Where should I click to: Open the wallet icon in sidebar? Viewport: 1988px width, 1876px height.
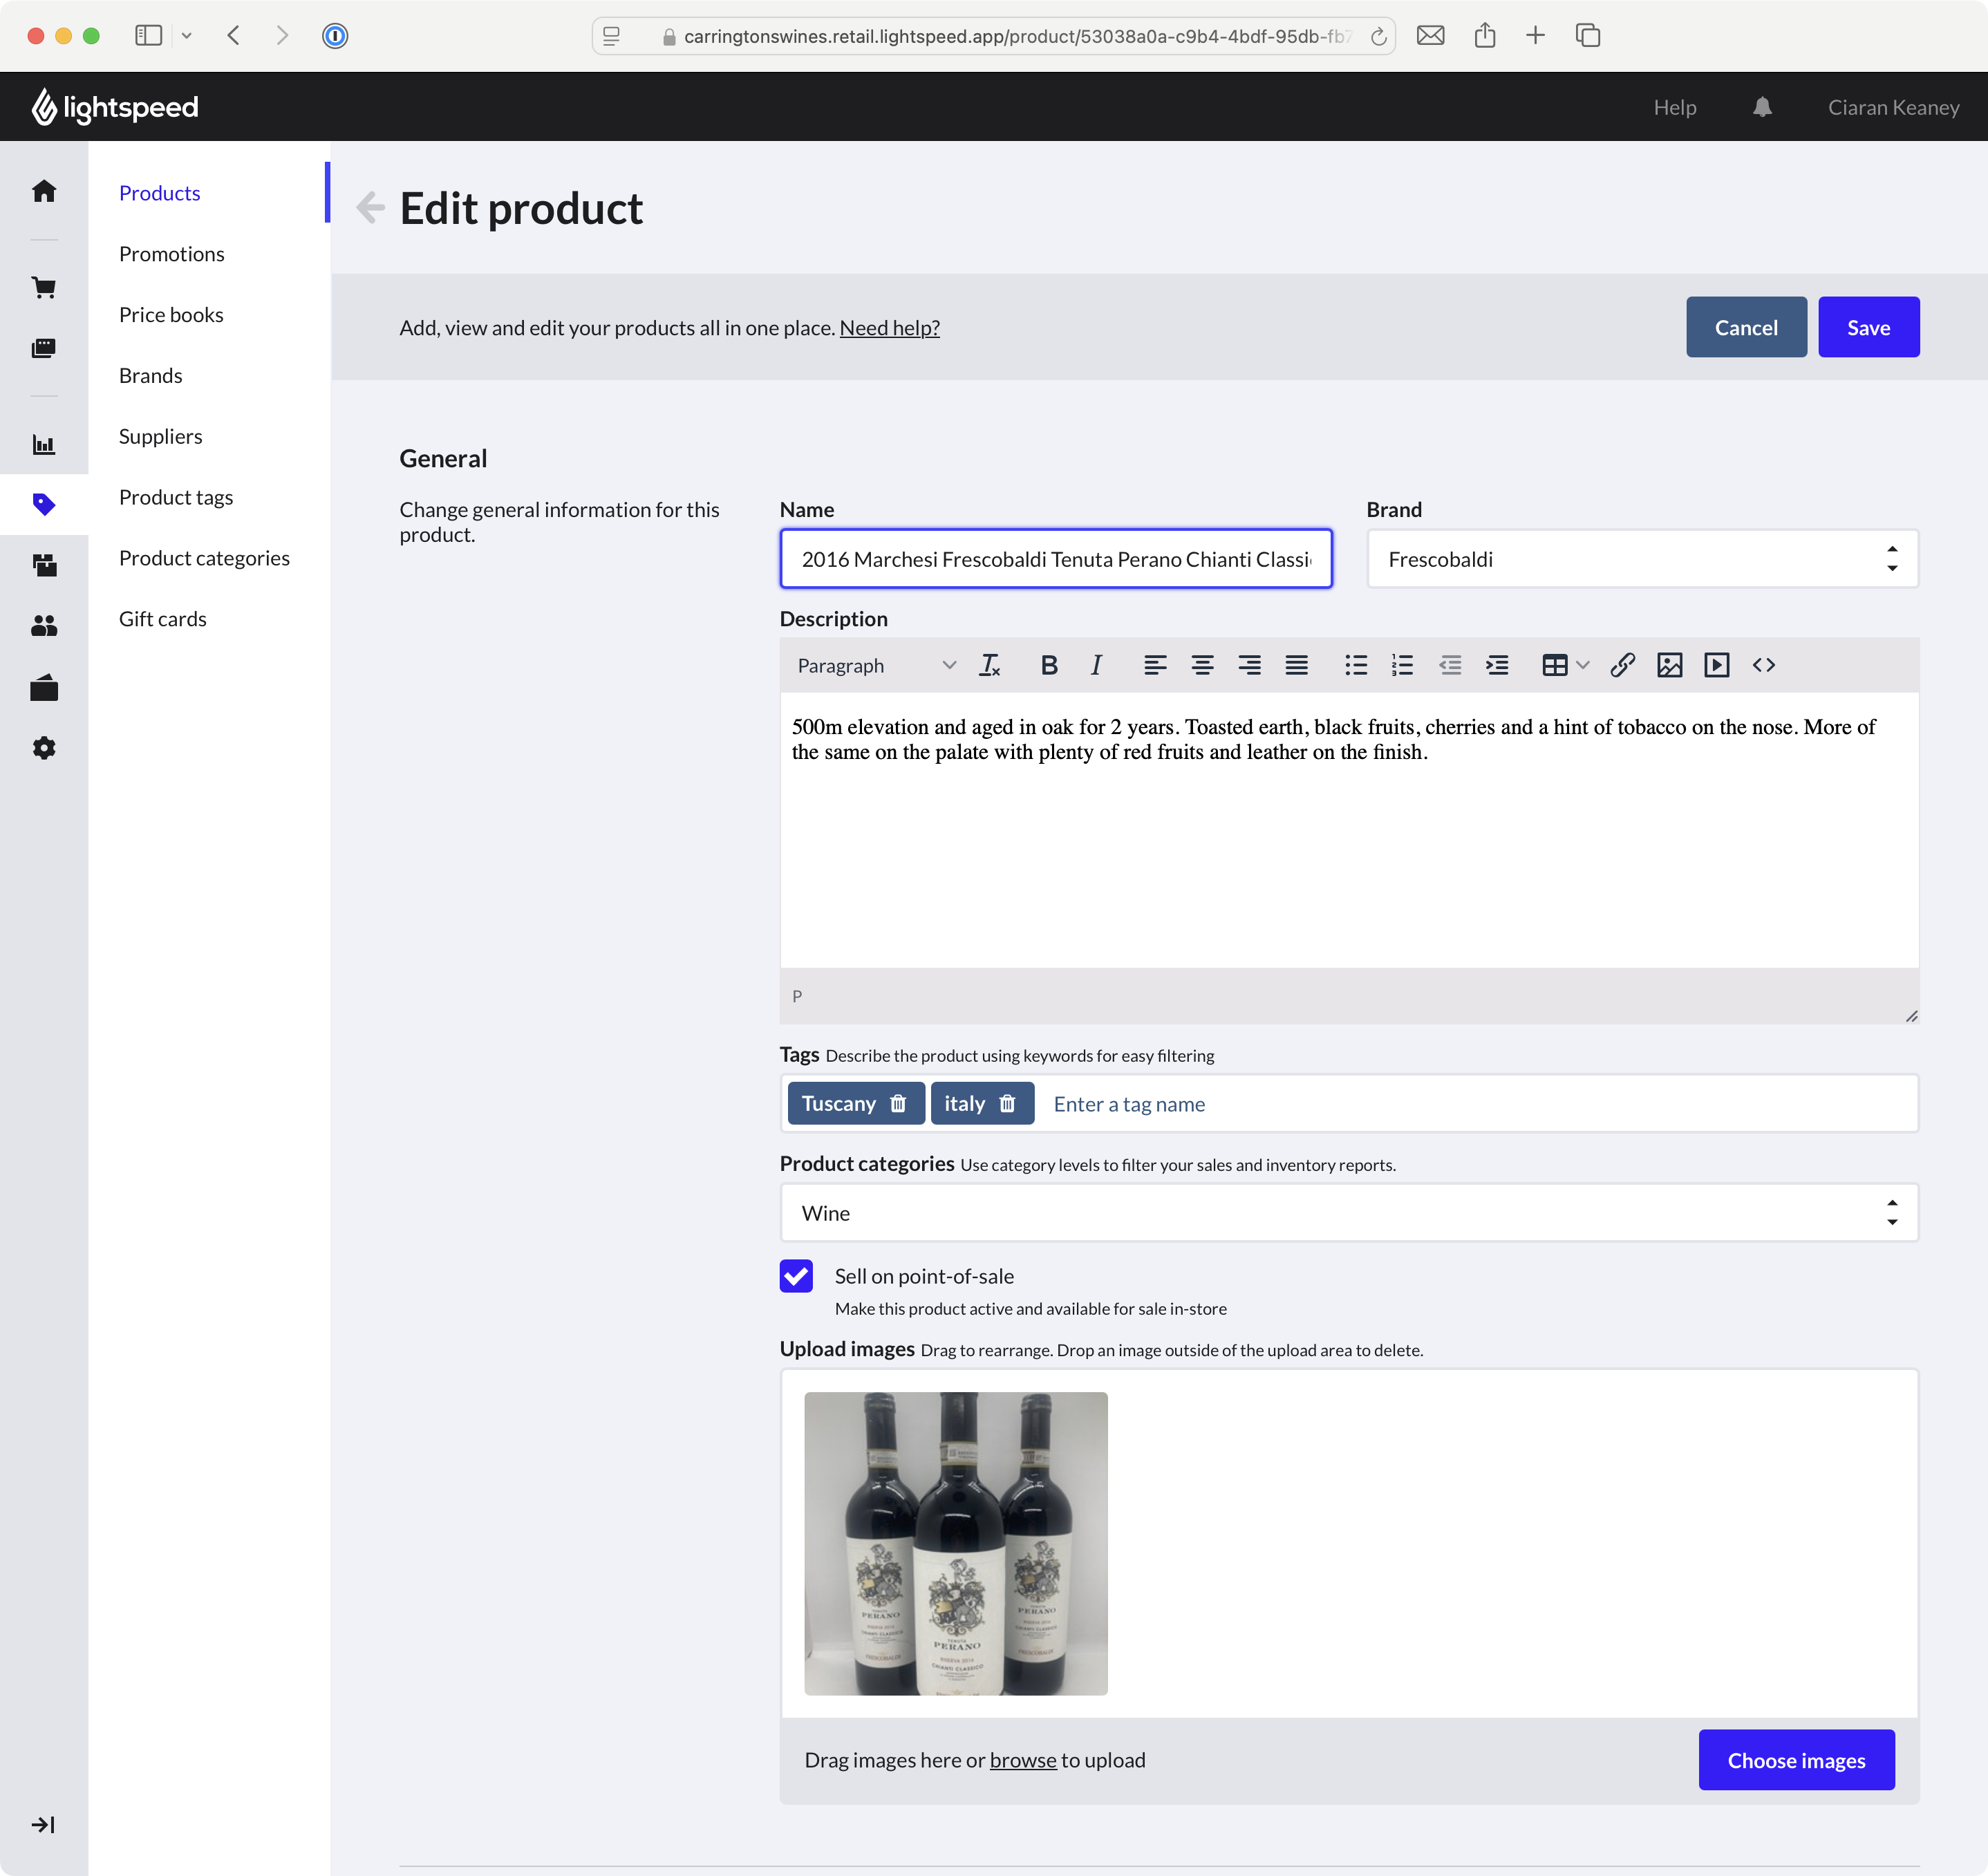point(44,688)
